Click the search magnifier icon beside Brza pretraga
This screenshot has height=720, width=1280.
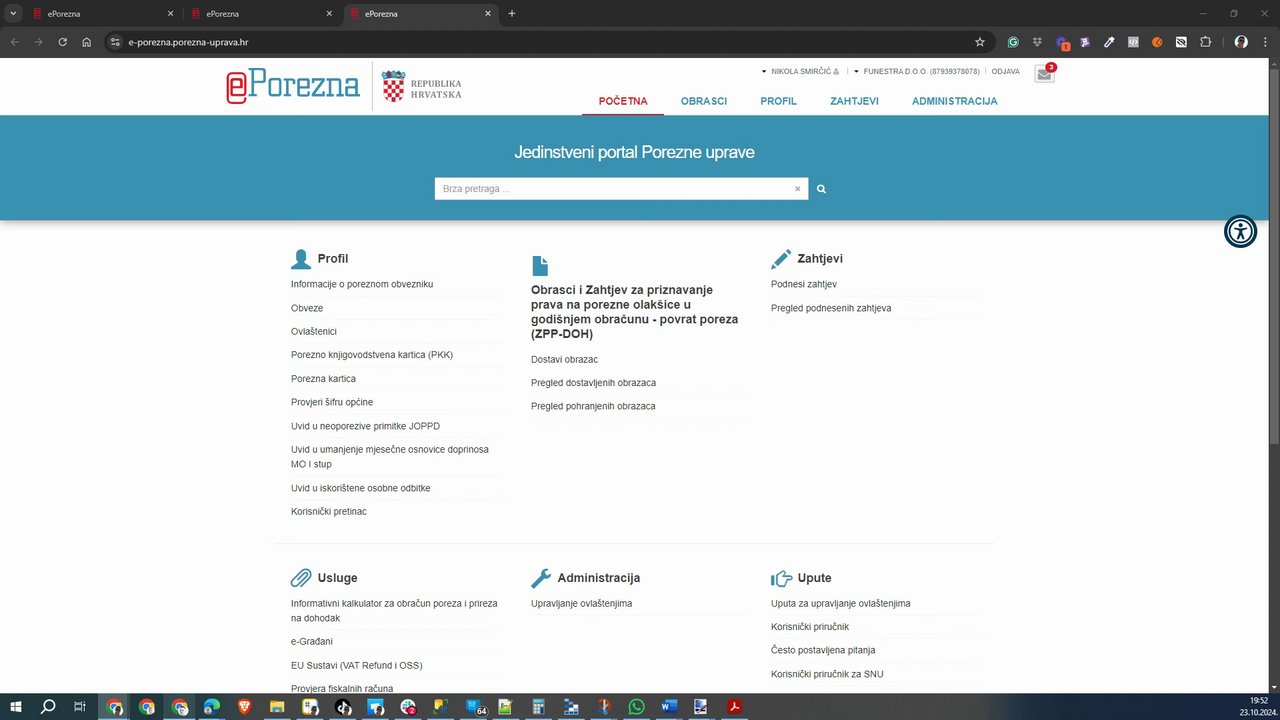tap(821, 189)
